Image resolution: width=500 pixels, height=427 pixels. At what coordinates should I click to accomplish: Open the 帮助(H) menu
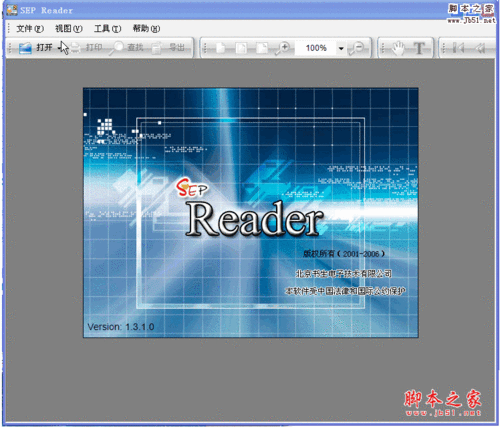pyautogui.click(x=146, y=29)
